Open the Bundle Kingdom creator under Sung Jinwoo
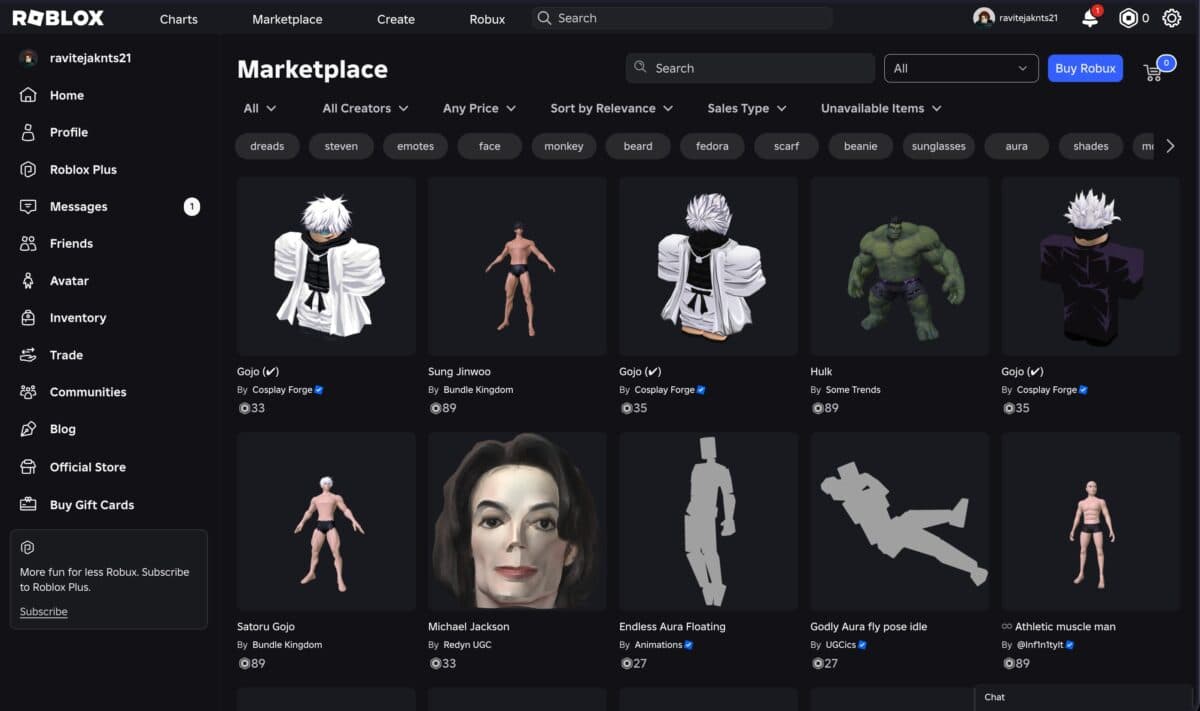Image resolution: width=1200 pixels, height=711 pixels. tap(478, 390)
